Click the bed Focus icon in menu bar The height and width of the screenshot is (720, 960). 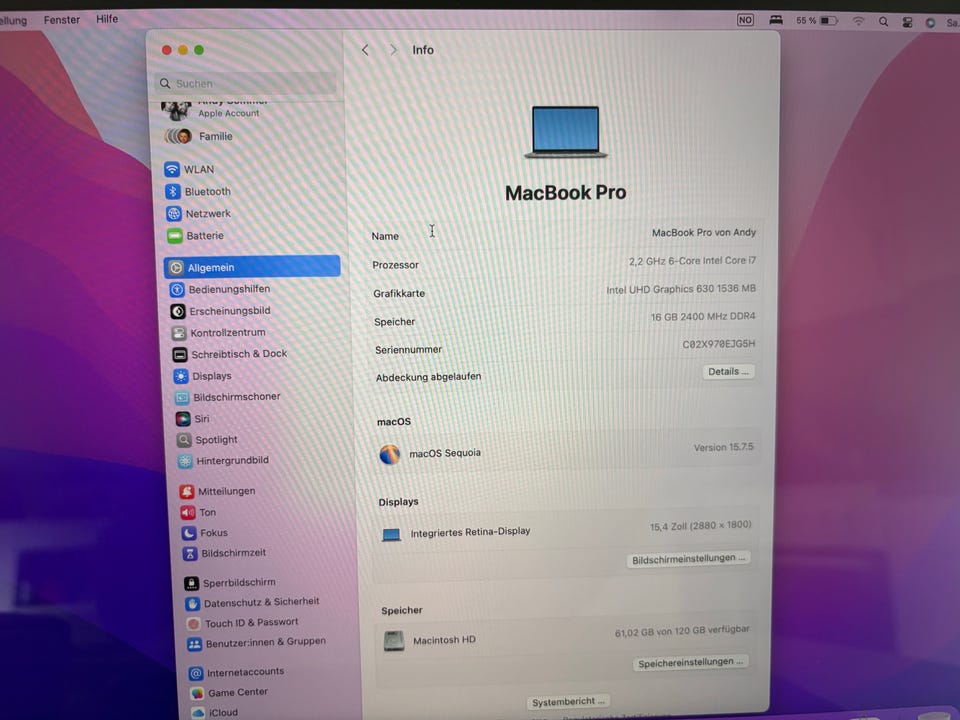776,20
